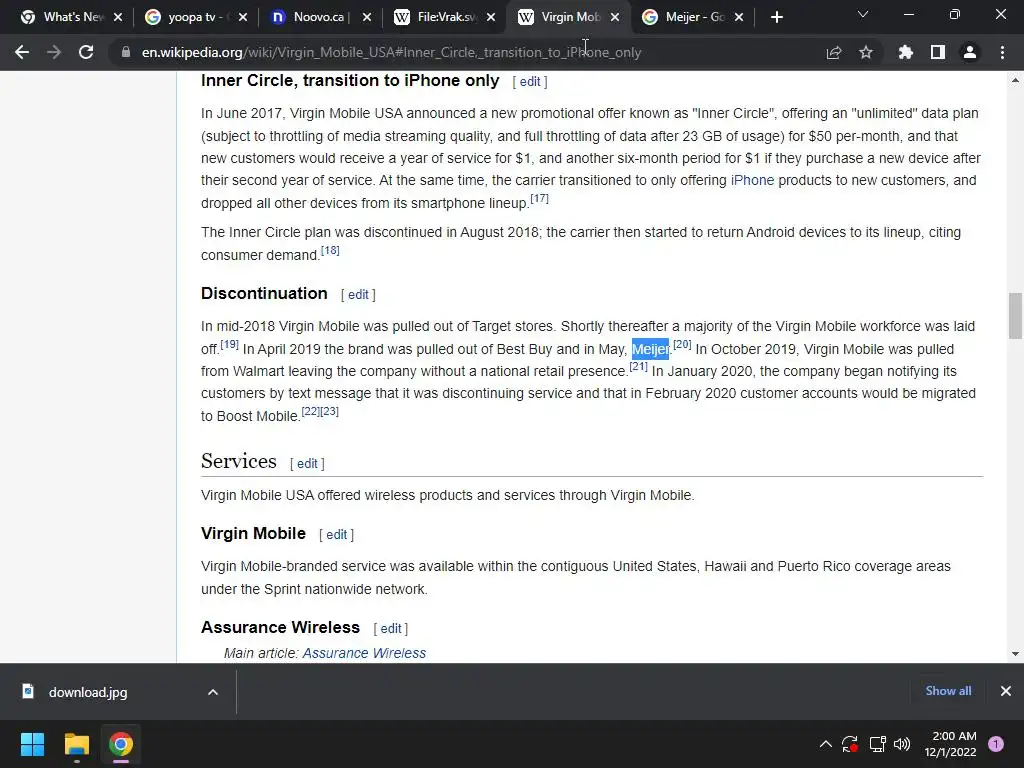
Task: Open File Explorer from taskbar
Action: pyautogui.click(x=76, y=744)
